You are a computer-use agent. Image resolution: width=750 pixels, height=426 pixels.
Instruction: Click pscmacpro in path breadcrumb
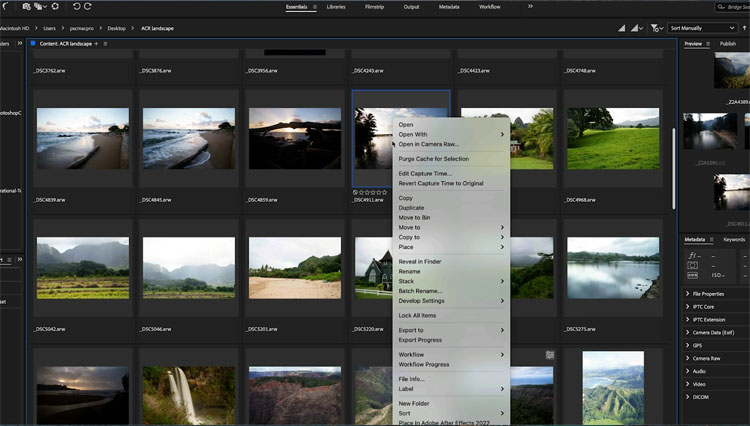click(81, 28)
